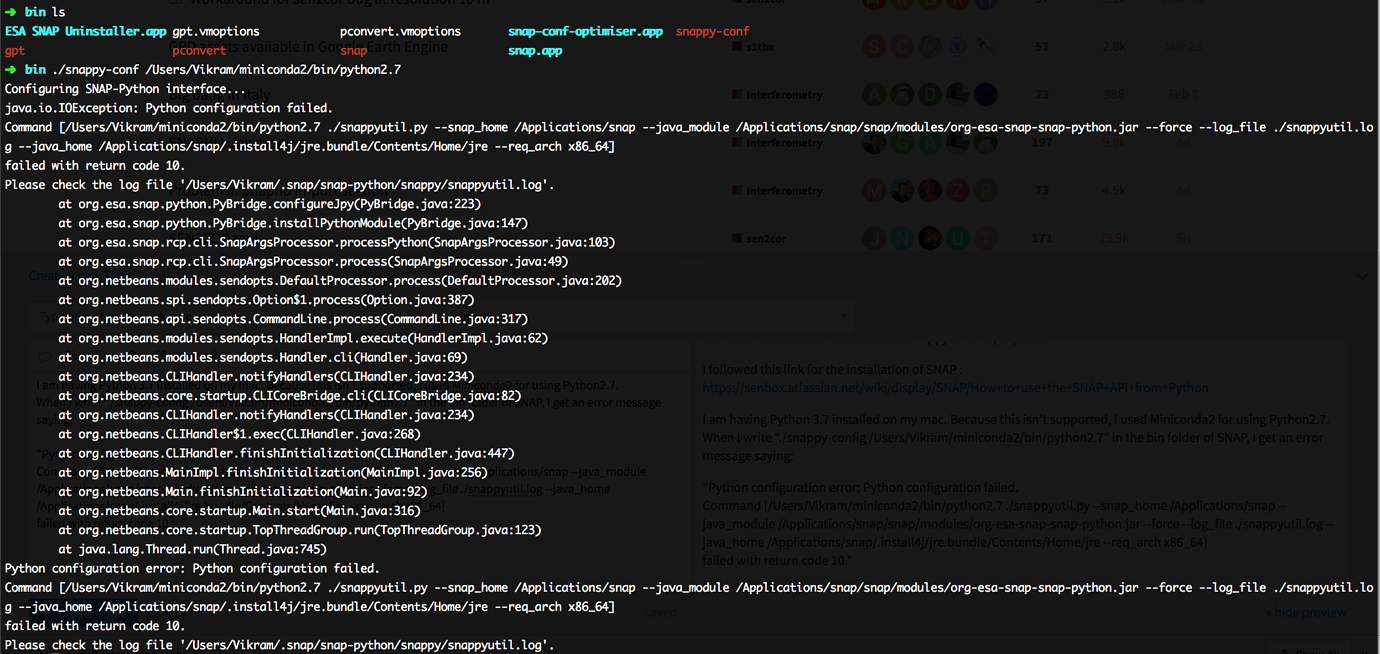This screenshot has height=654, width=1380.
Task: Click 'snap-conf-optimiser.app' in the terminal listing
Action: (x=585, y=31)
